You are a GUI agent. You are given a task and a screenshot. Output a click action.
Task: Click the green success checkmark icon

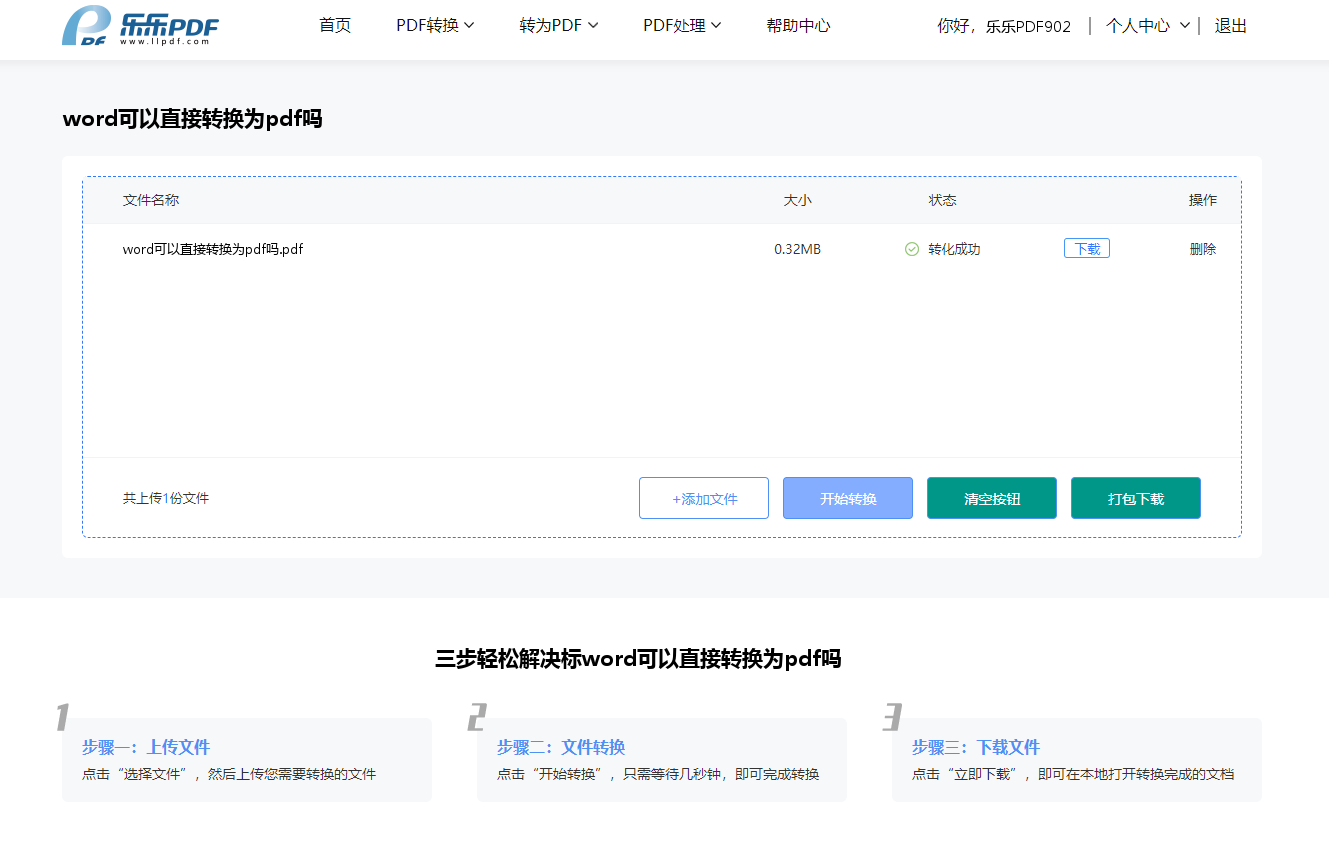tap(912, 249)
